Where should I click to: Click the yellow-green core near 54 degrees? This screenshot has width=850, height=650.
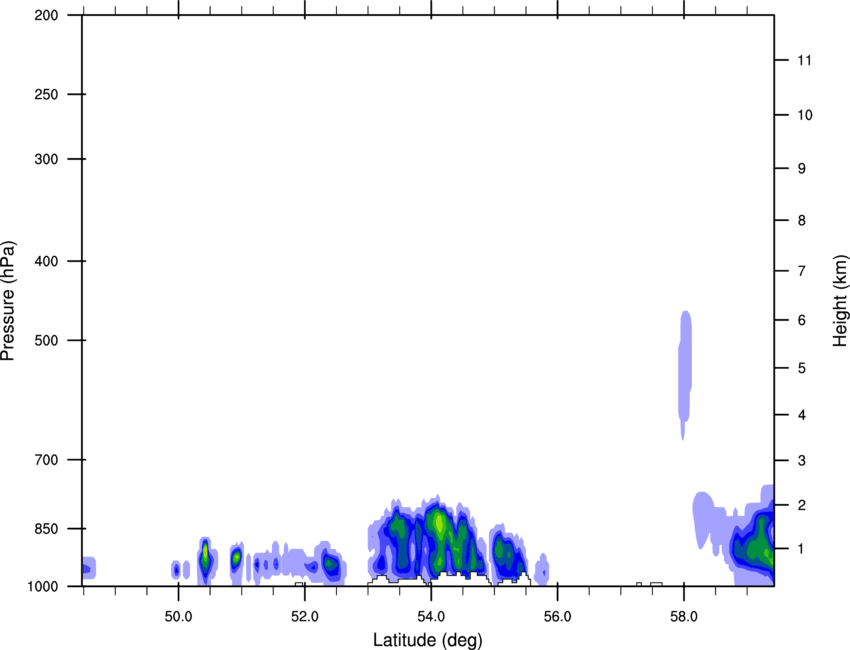click(440, 523)
